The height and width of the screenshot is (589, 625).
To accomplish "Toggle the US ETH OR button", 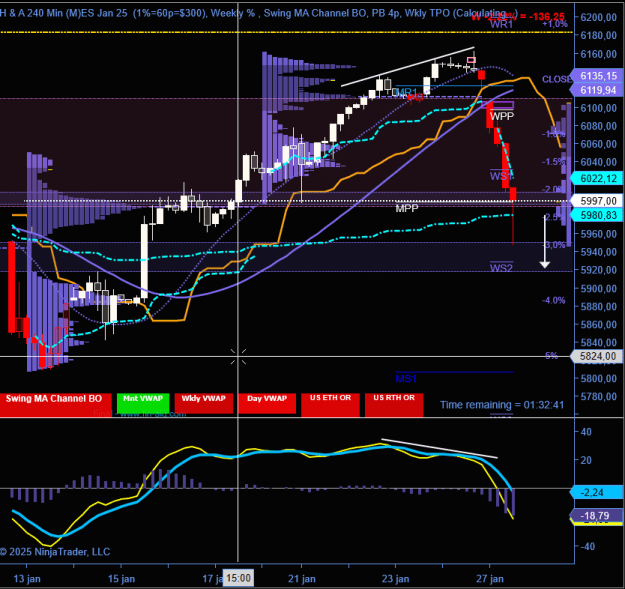I will pyautogui.click(x=330, y=404).
